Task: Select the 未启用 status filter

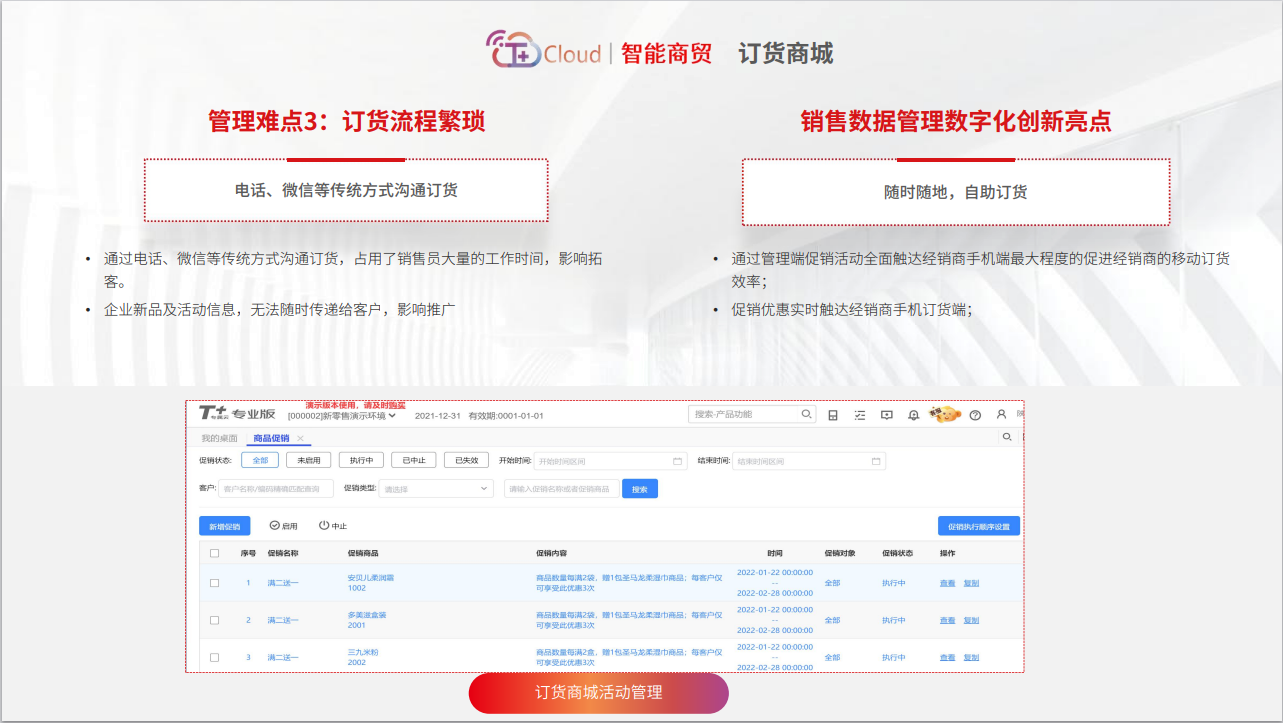Action: pos(308,460)
